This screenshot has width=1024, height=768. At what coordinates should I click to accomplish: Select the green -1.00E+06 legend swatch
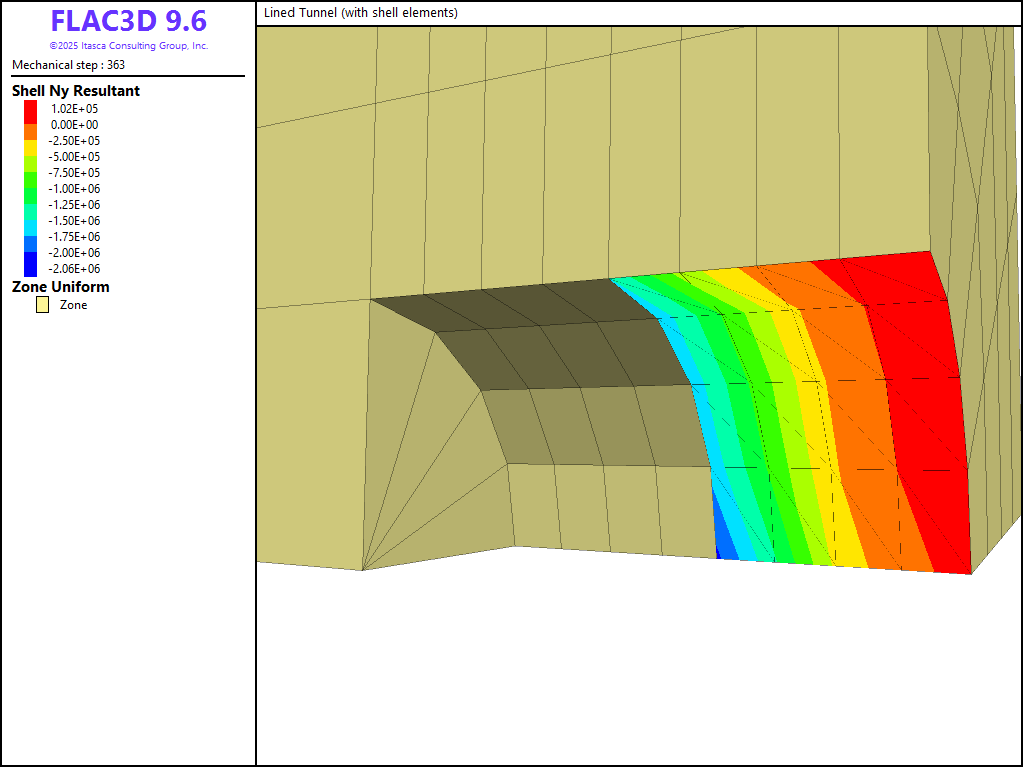tap(30, 189)
